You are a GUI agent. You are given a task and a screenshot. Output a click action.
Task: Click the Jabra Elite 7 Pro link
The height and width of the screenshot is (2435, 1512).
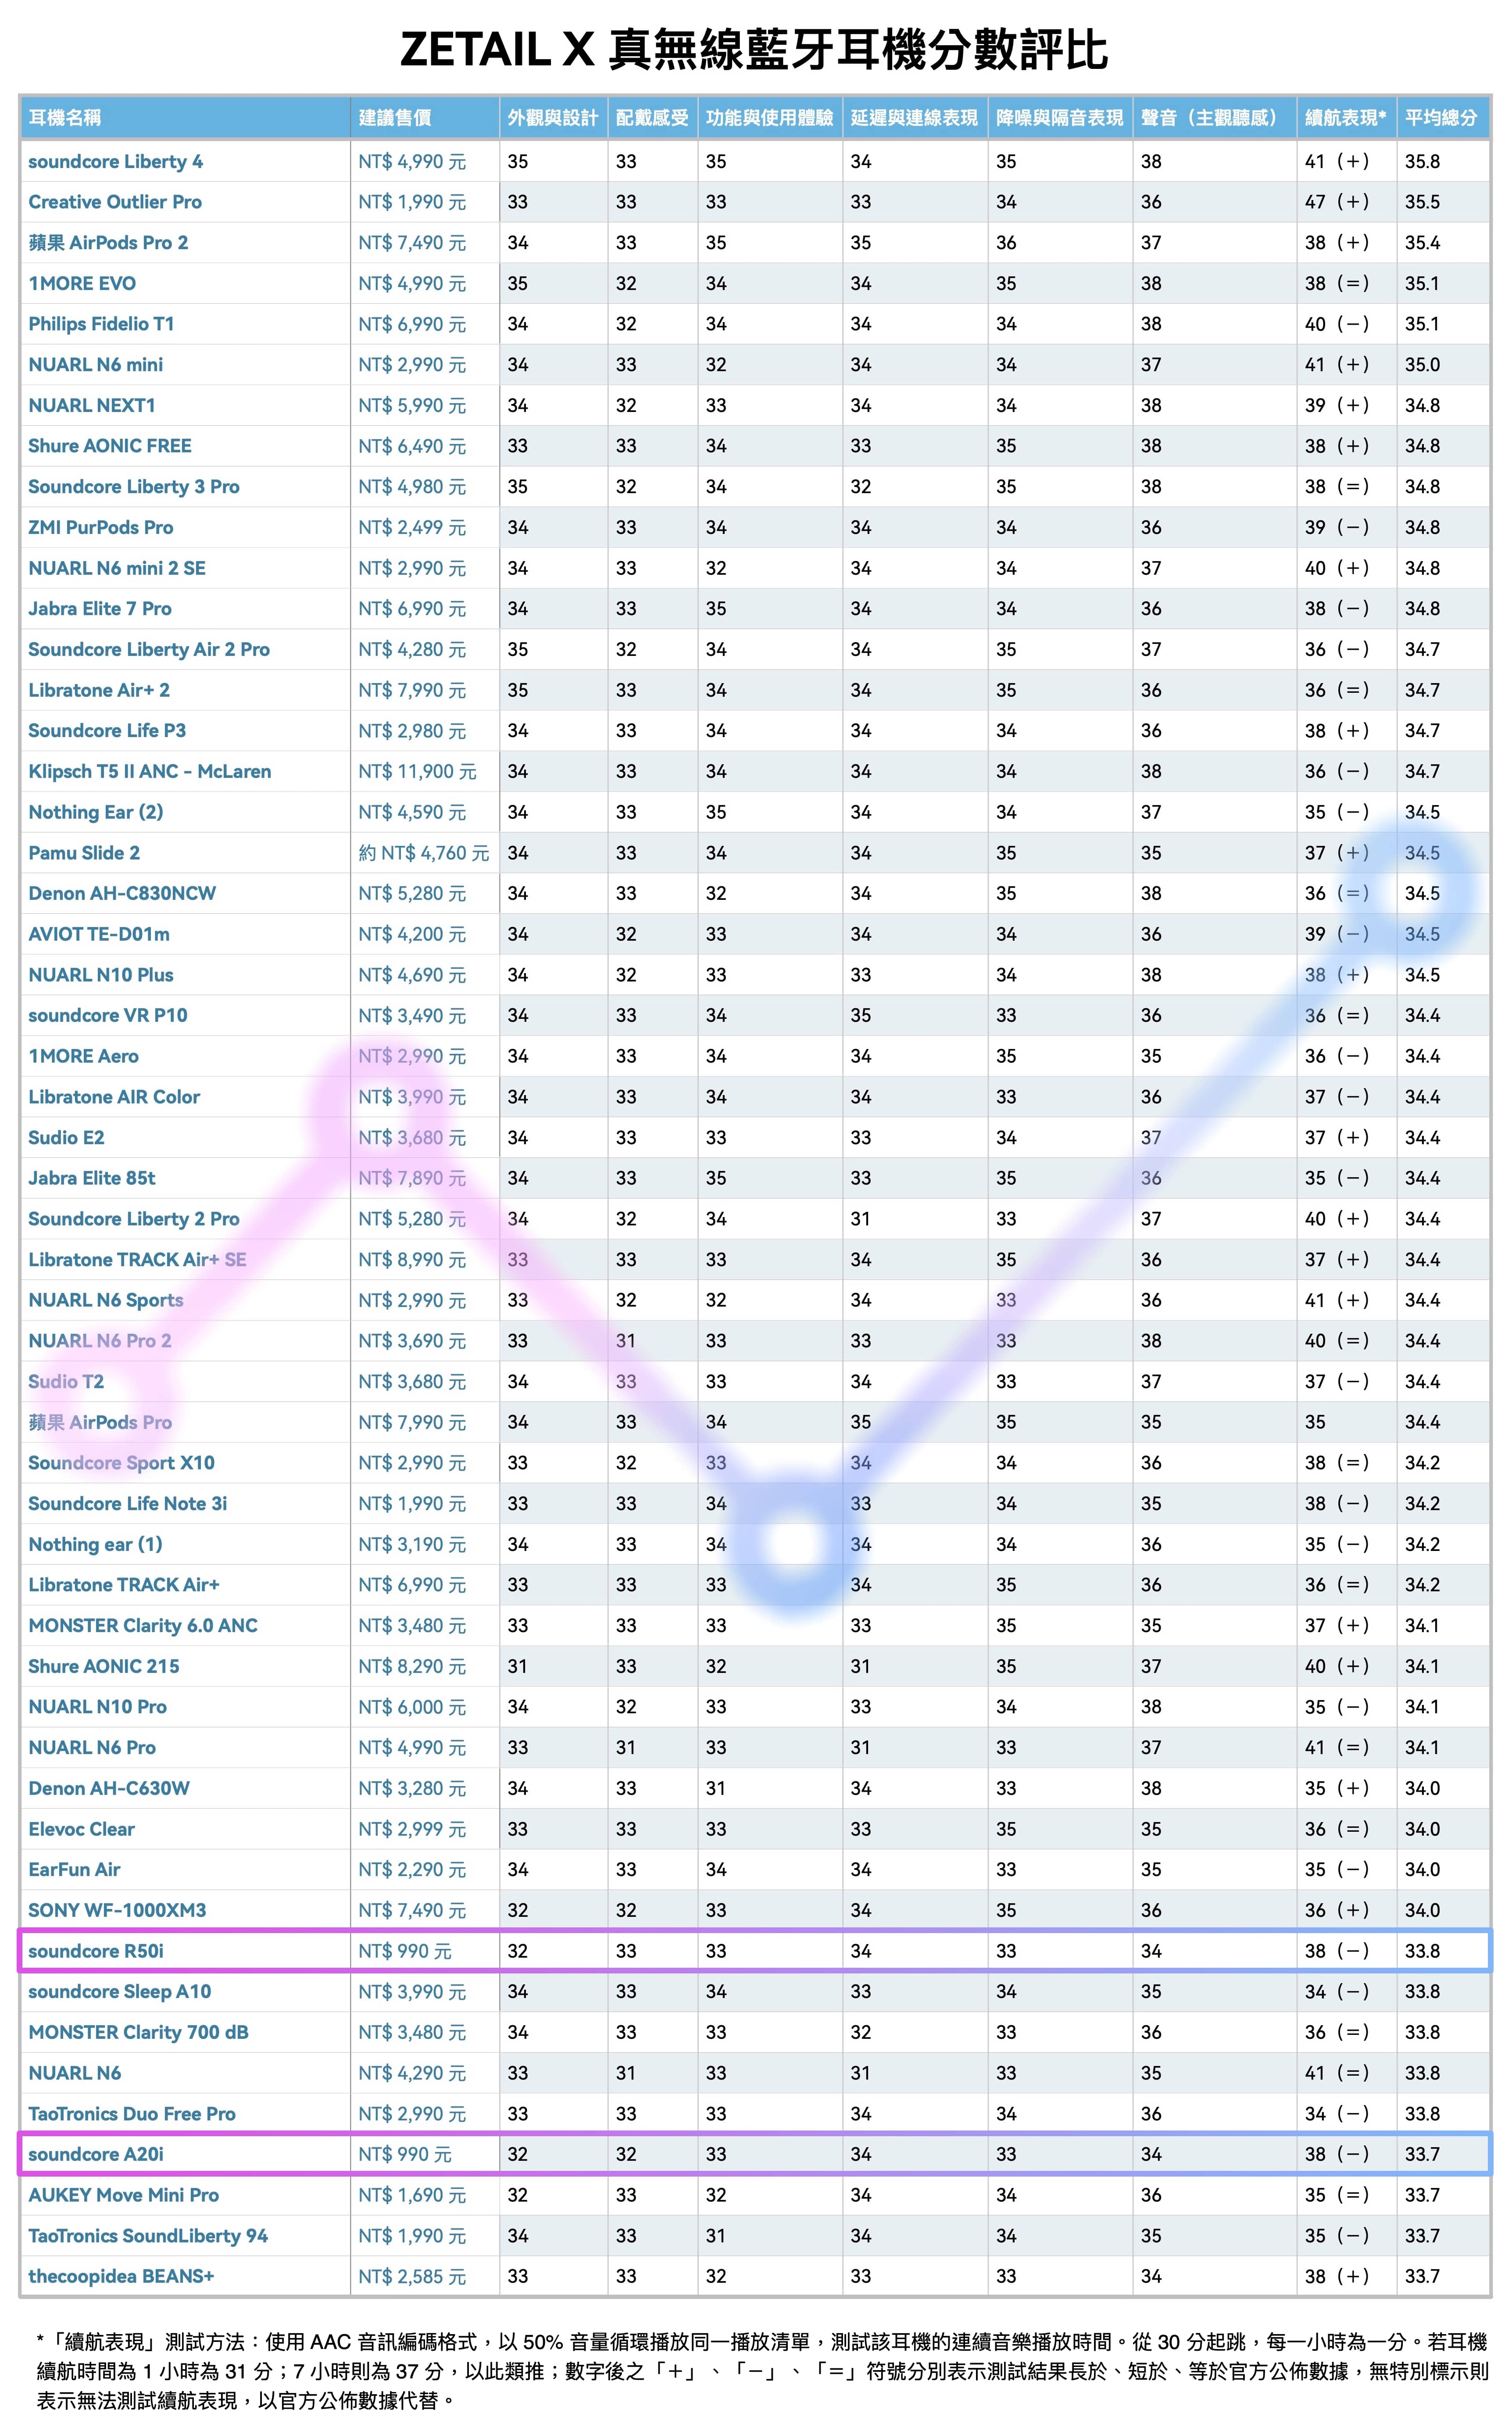[x=100, y=609]
